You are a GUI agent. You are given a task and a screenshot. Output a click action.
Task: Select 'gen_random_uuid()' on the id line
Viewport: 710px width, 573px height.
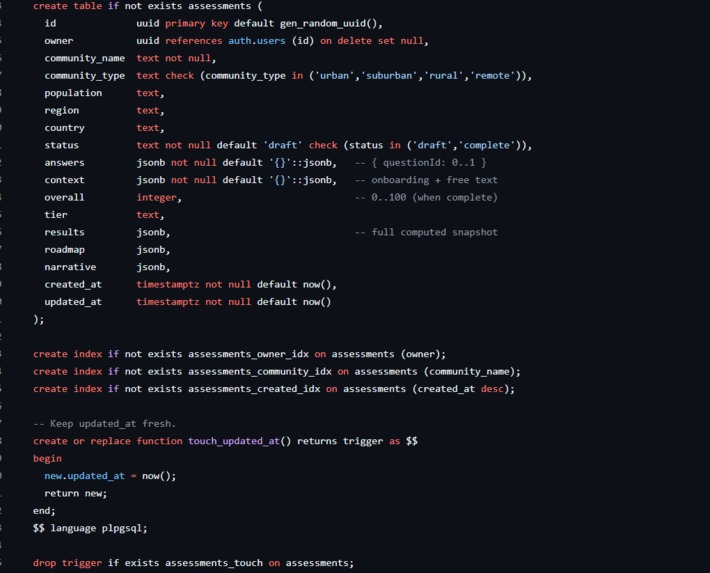tap(328, 24)
